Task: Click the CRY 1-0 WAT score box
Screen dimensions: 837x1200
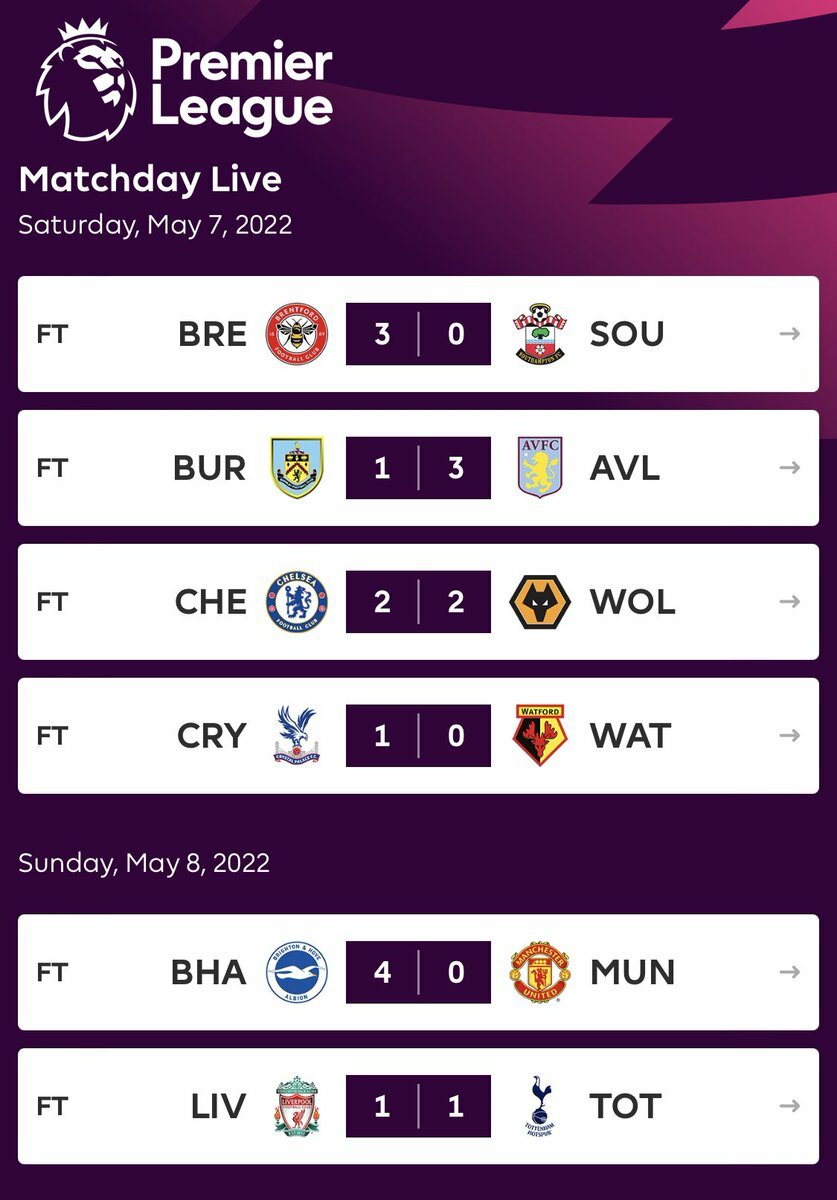Action: click(418, 736)
